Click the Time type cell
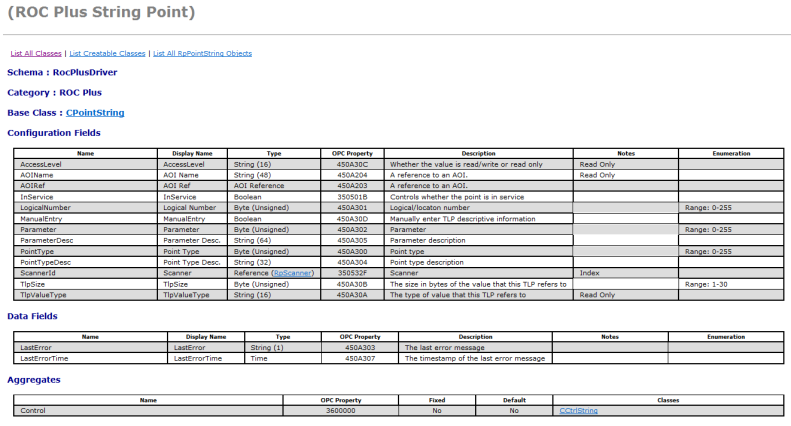 coord(282,359)
